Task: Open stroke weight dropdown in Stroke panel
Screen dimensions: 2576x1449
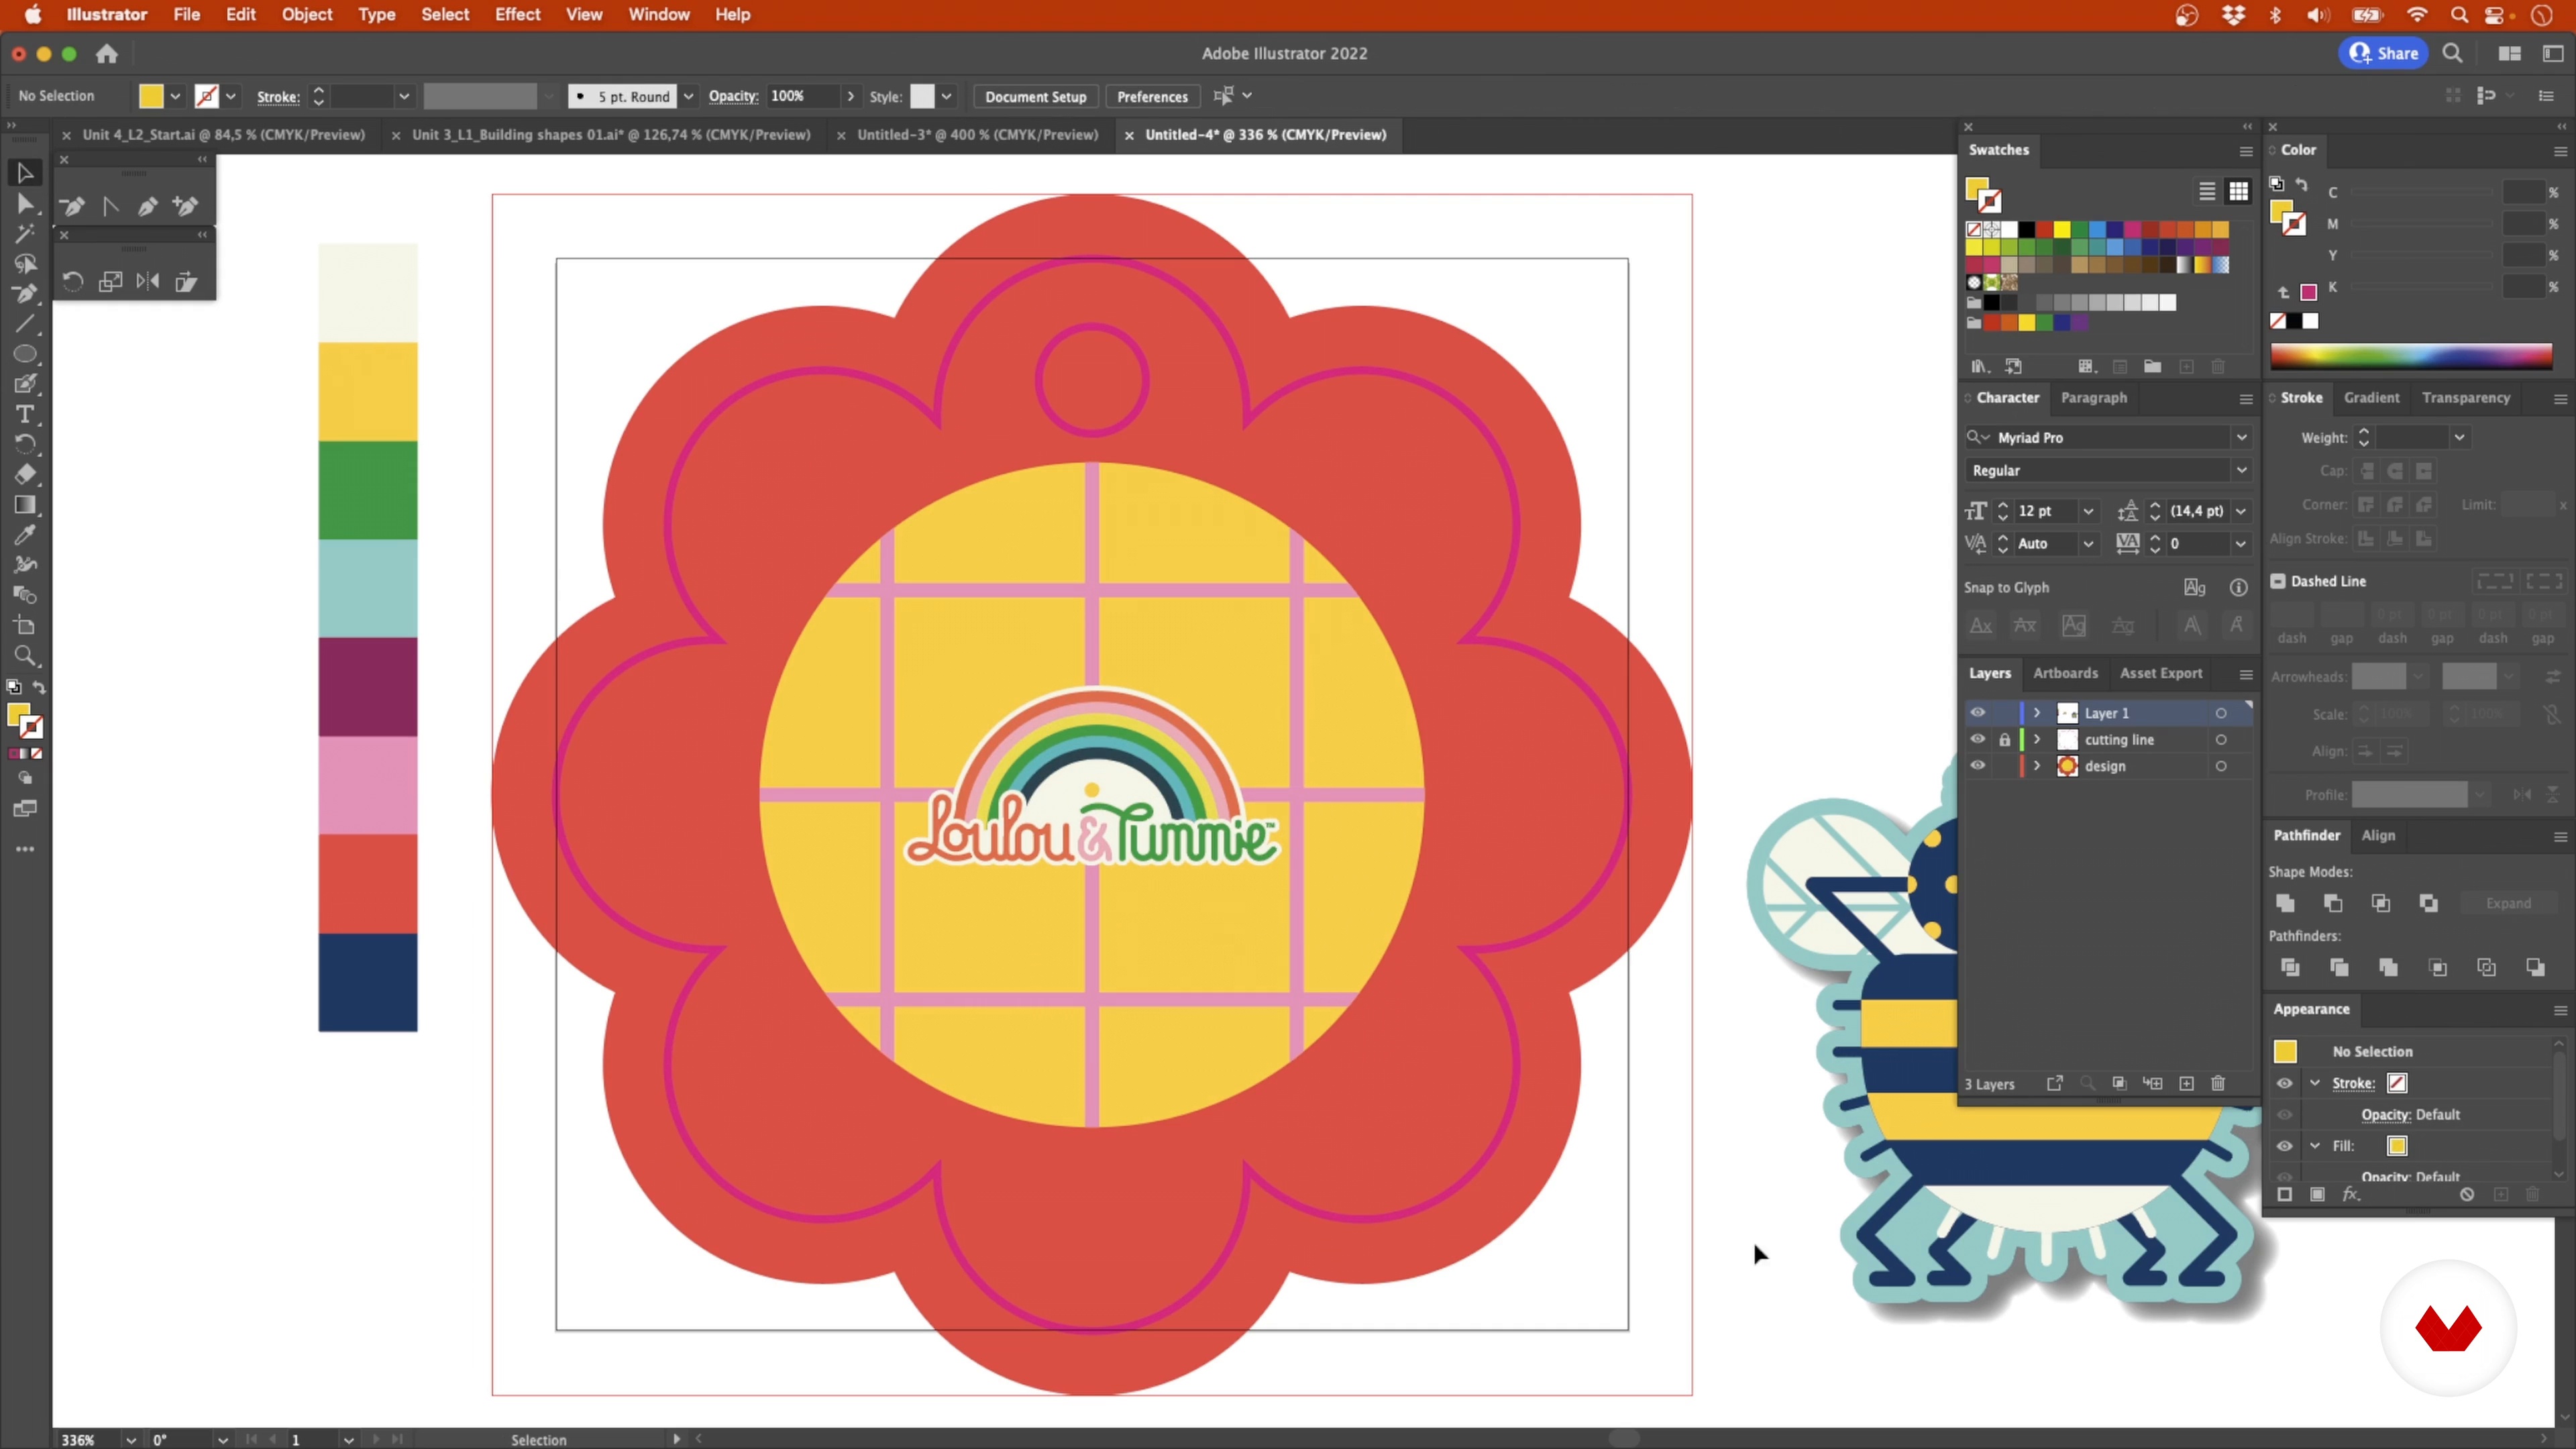Action: 2459,437
